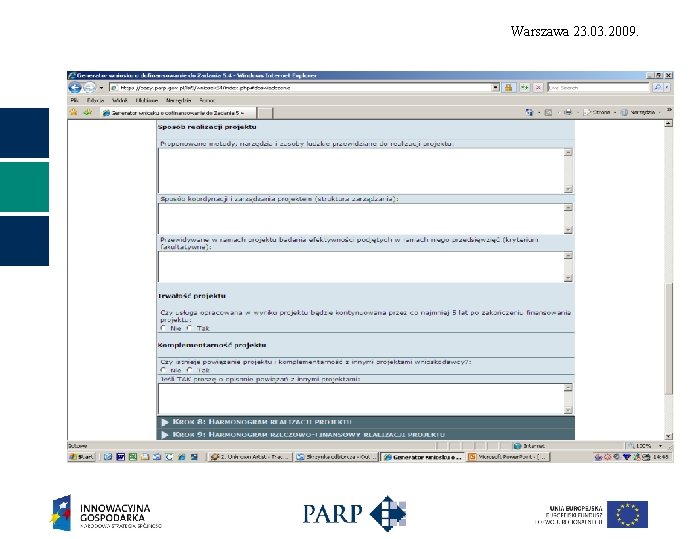This screenshot has height=539, width=700.
Task: Select Nie for five-year service continuation
Action: point(163,328)
